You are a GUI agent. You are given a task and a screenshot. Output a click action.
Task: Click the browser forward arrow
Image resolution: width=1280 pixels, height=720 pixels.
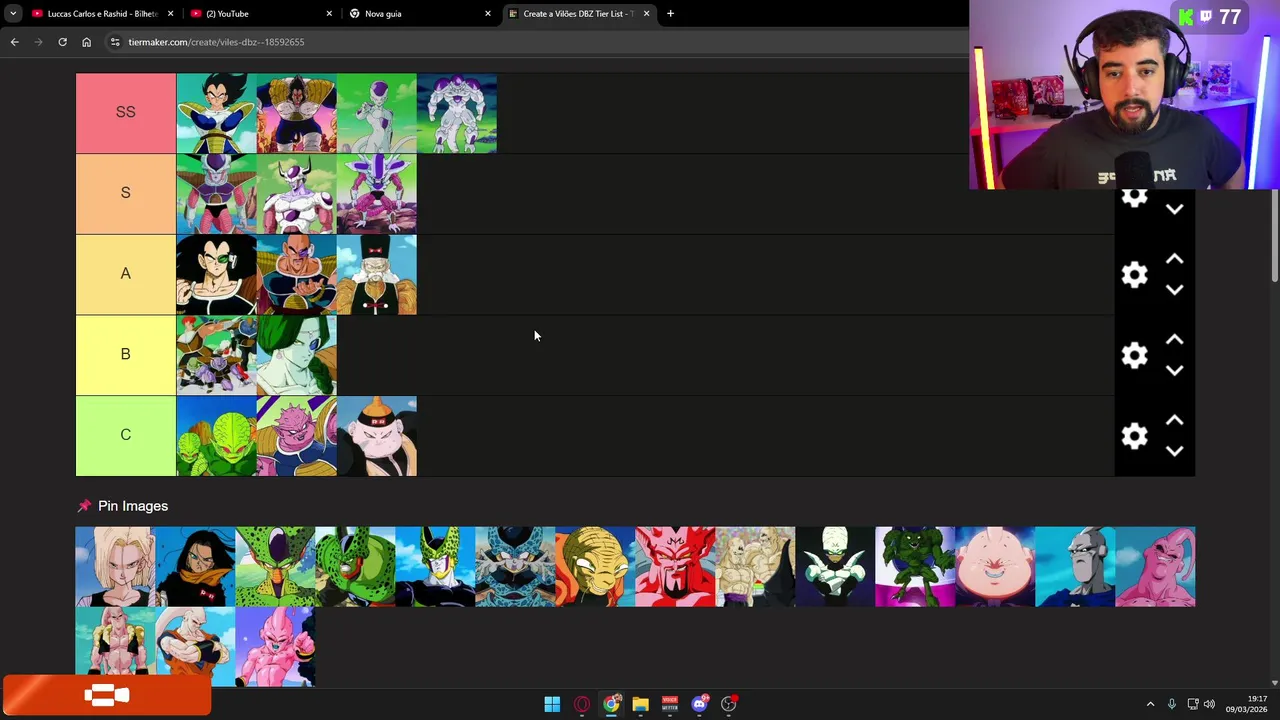(x=38, y=42)
